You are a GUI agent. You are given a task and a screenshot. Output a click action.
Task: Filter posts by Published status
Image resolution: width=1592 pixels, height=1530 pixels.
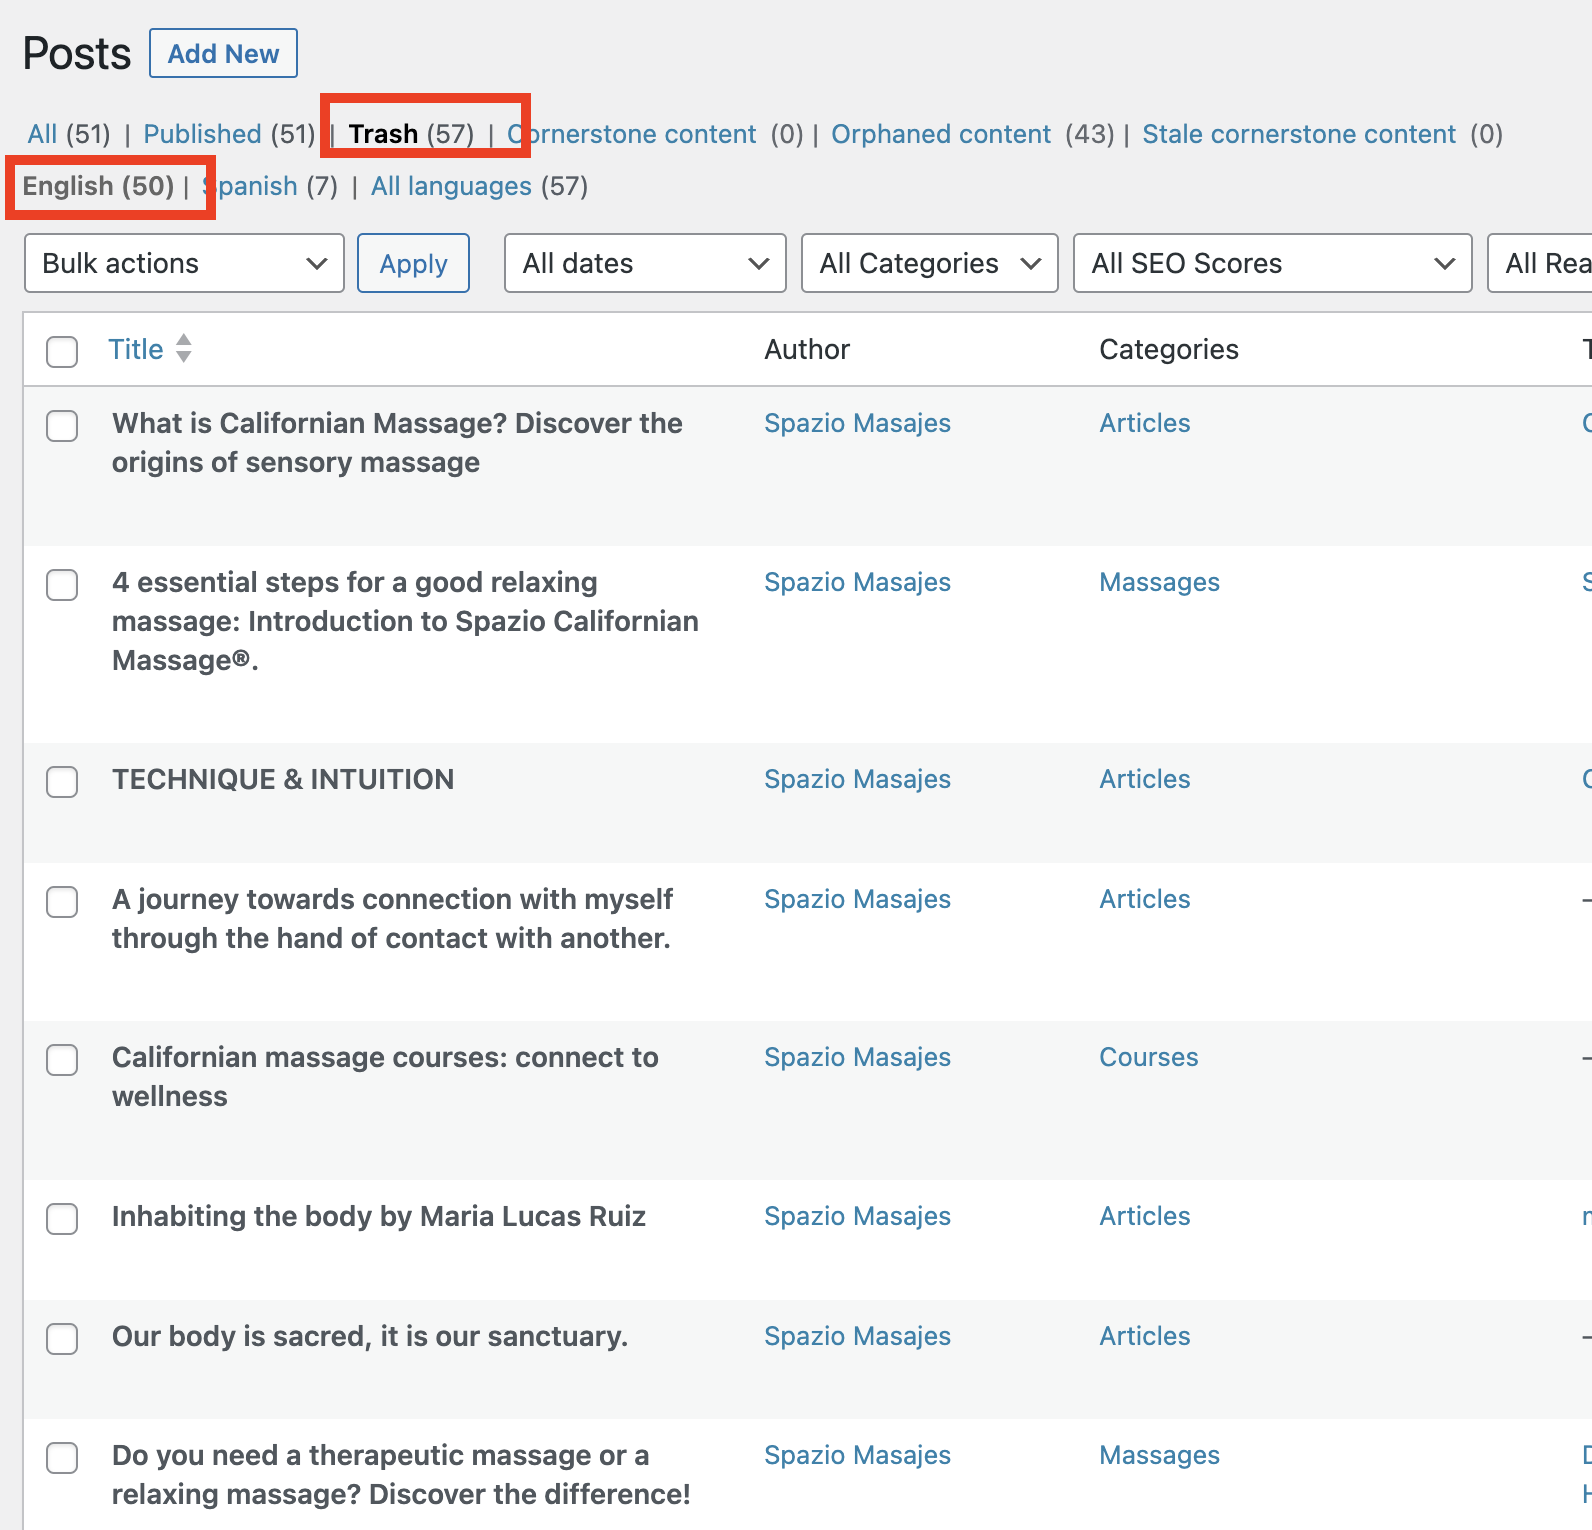tap(202, 134)
